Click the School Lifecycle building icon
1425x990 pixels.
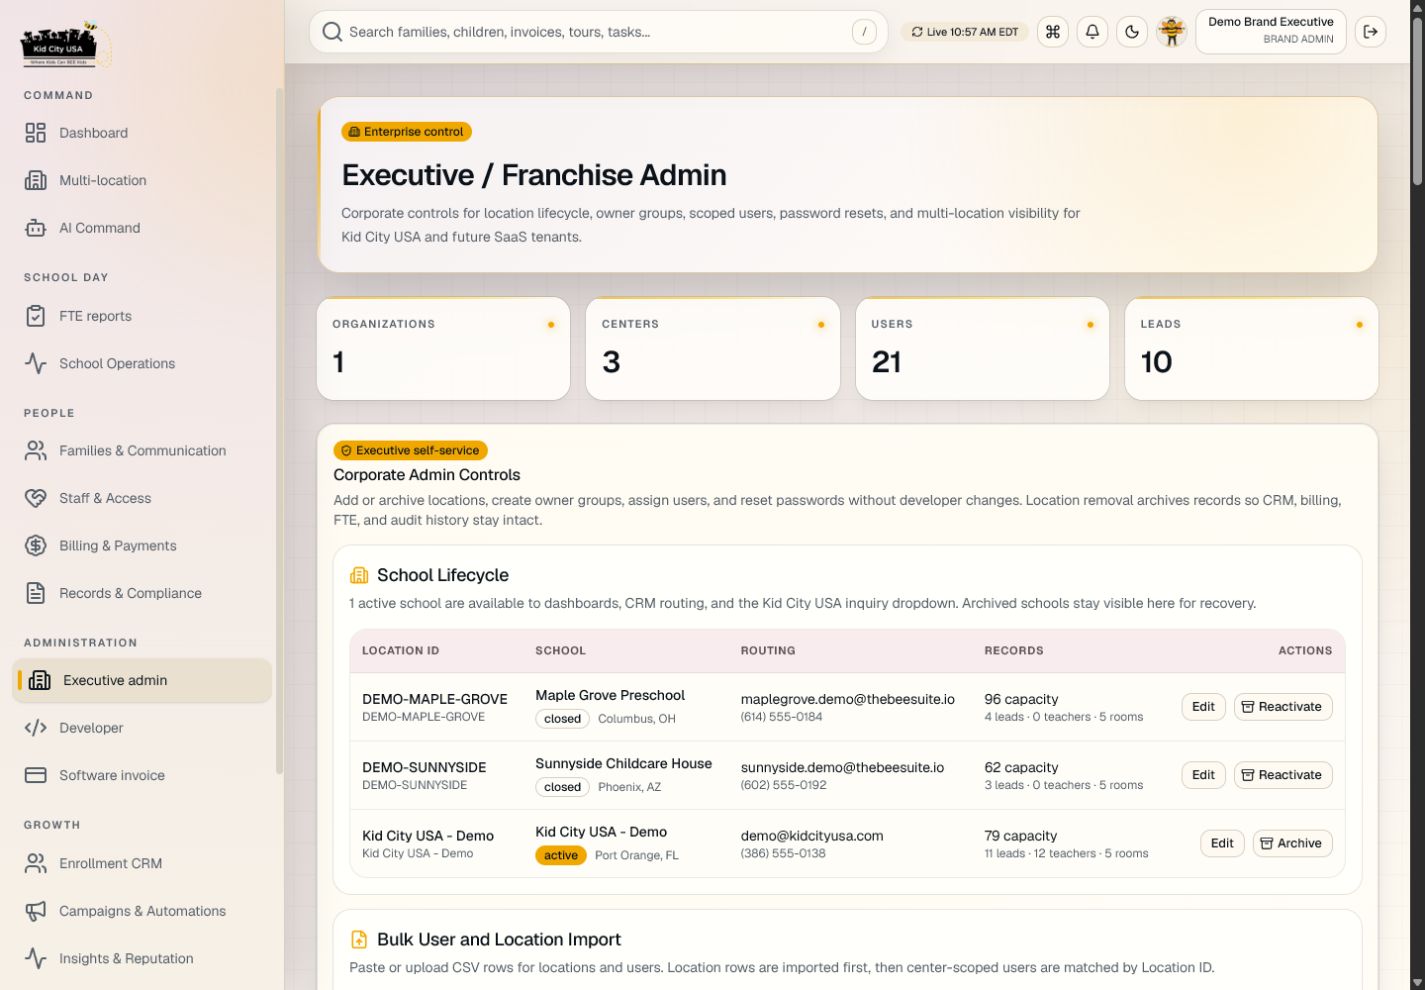[x=359, y=575]
